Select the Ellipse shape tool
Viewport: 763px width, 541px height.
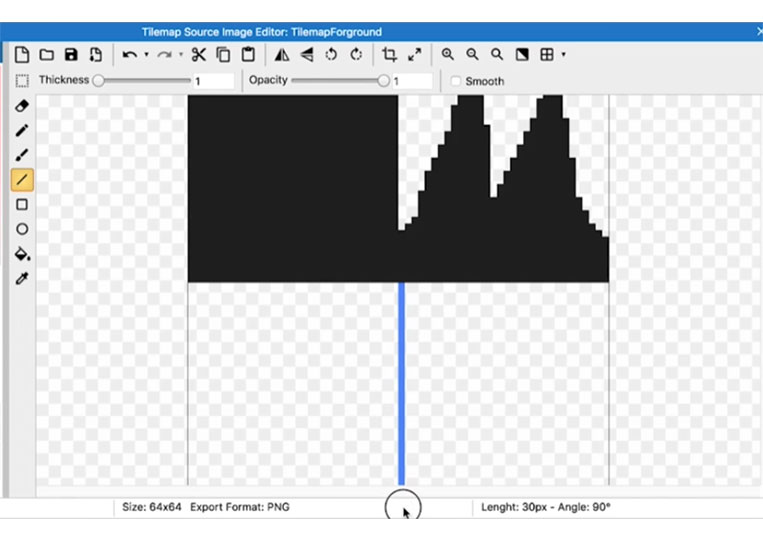click(22, 229)
